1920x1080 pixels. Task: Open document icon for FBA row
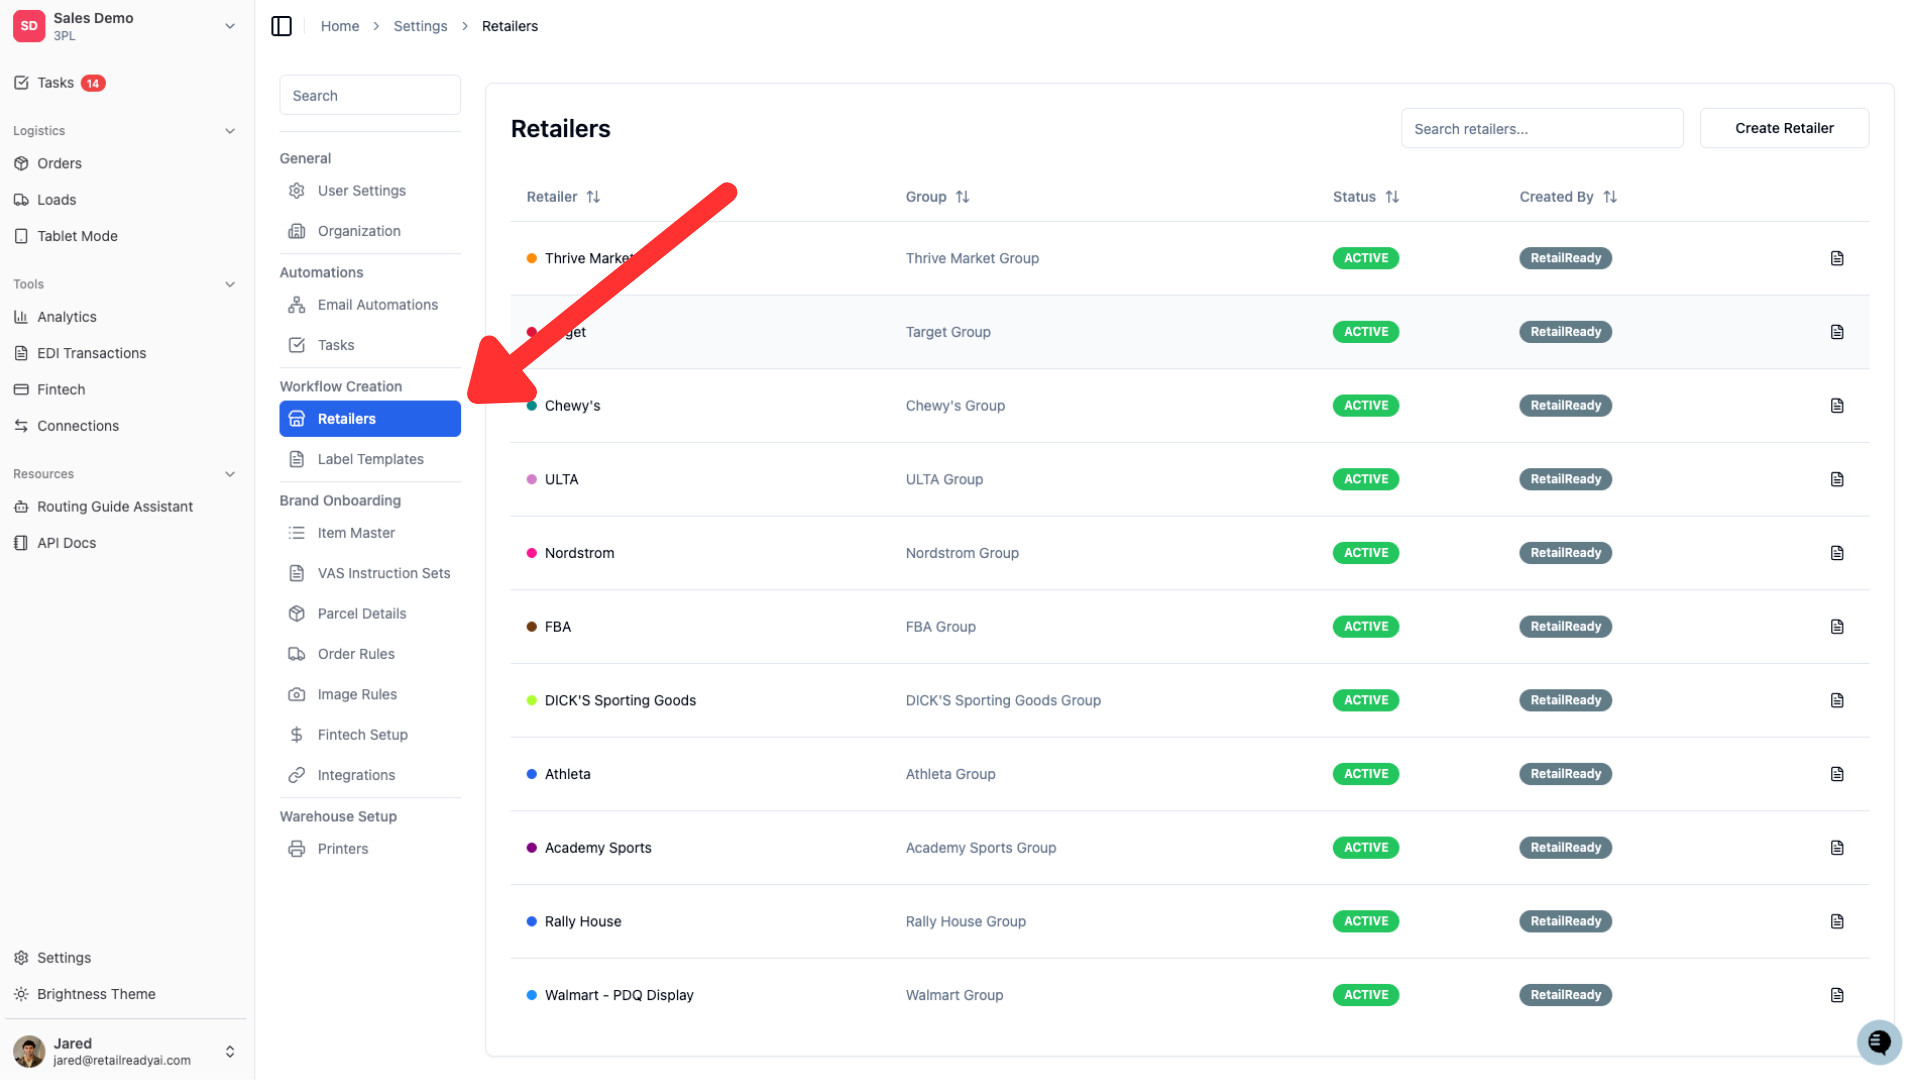click(1837, 627)
